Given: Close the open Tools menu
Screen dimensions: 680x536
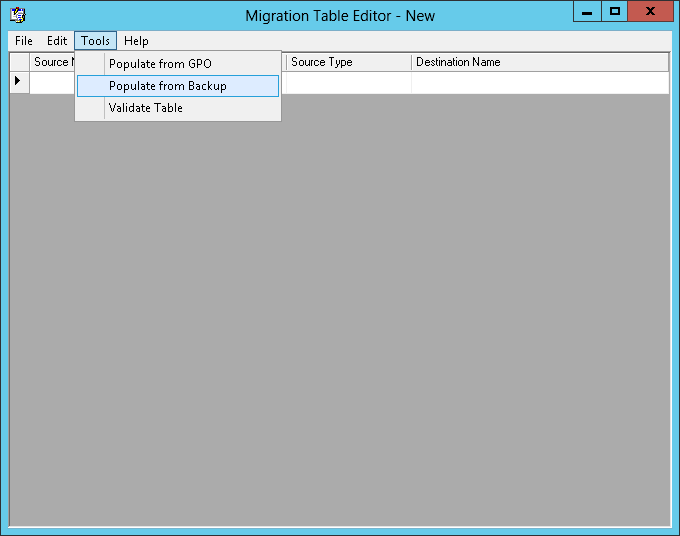Looking at the screenshot, I should pyautogui.click(x=96, y=41).
